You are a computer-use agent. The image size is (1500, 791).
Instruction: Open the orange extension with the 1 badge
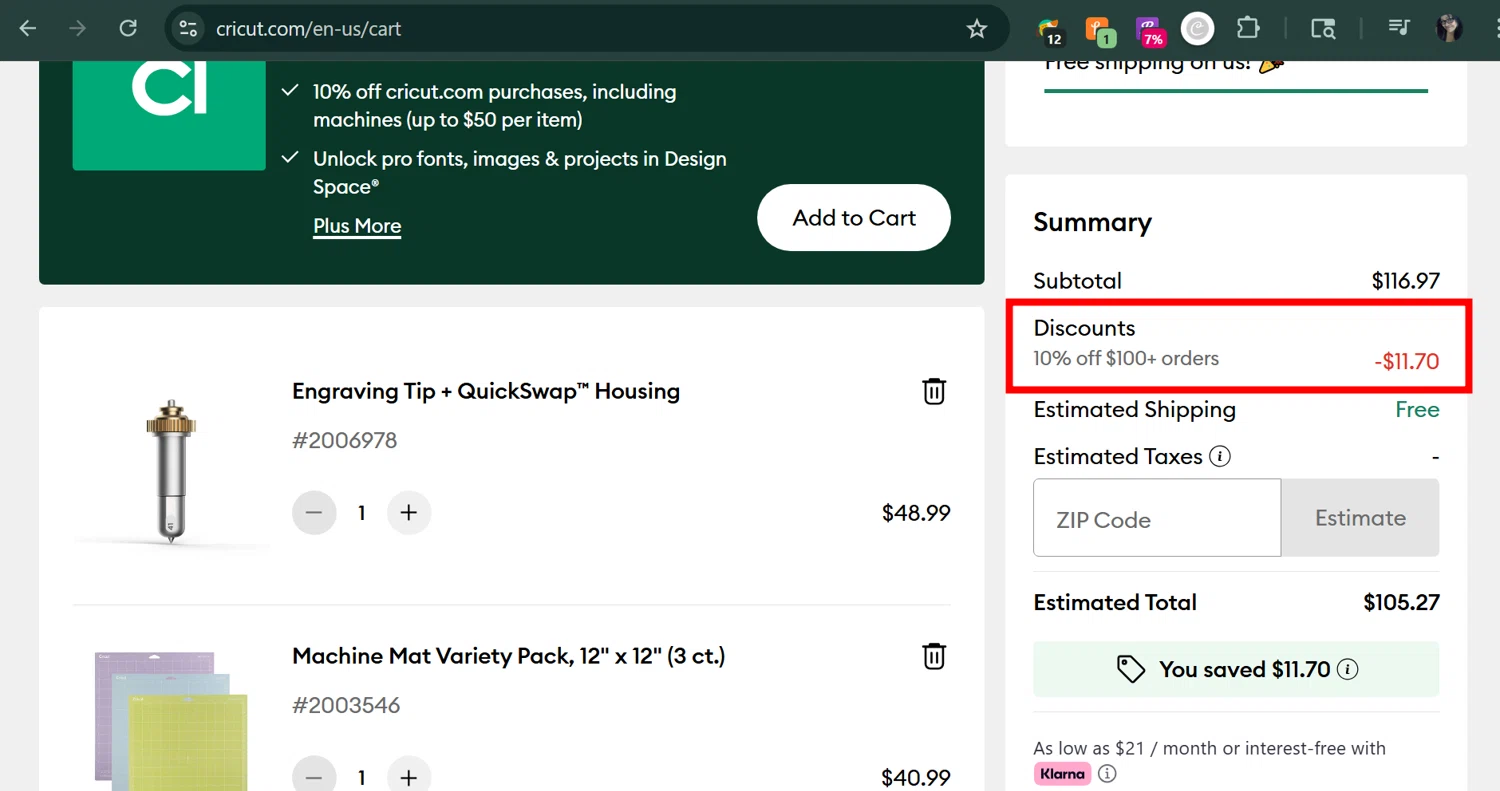(x=1099, y=30)
